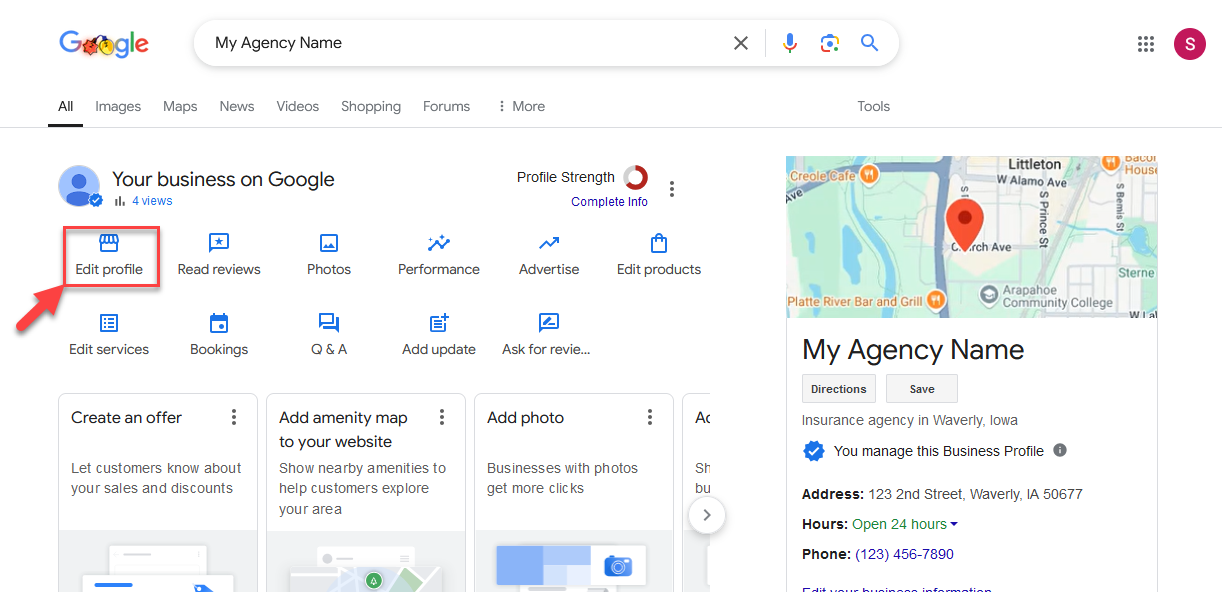
Task: Open the Photos shortcut icon
Action: pyautogui.click(x=329, y=243)
